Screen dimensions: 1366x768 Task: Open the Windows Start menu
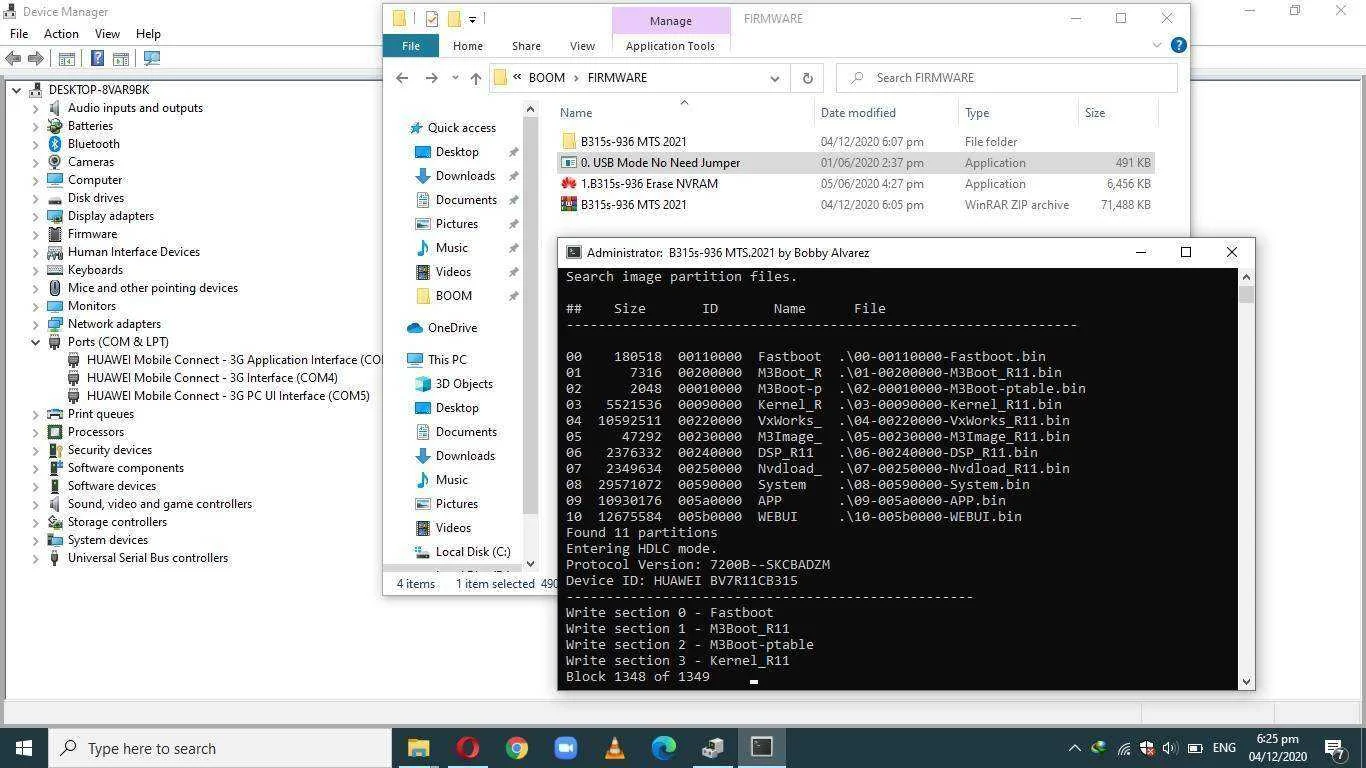[24, 748]
